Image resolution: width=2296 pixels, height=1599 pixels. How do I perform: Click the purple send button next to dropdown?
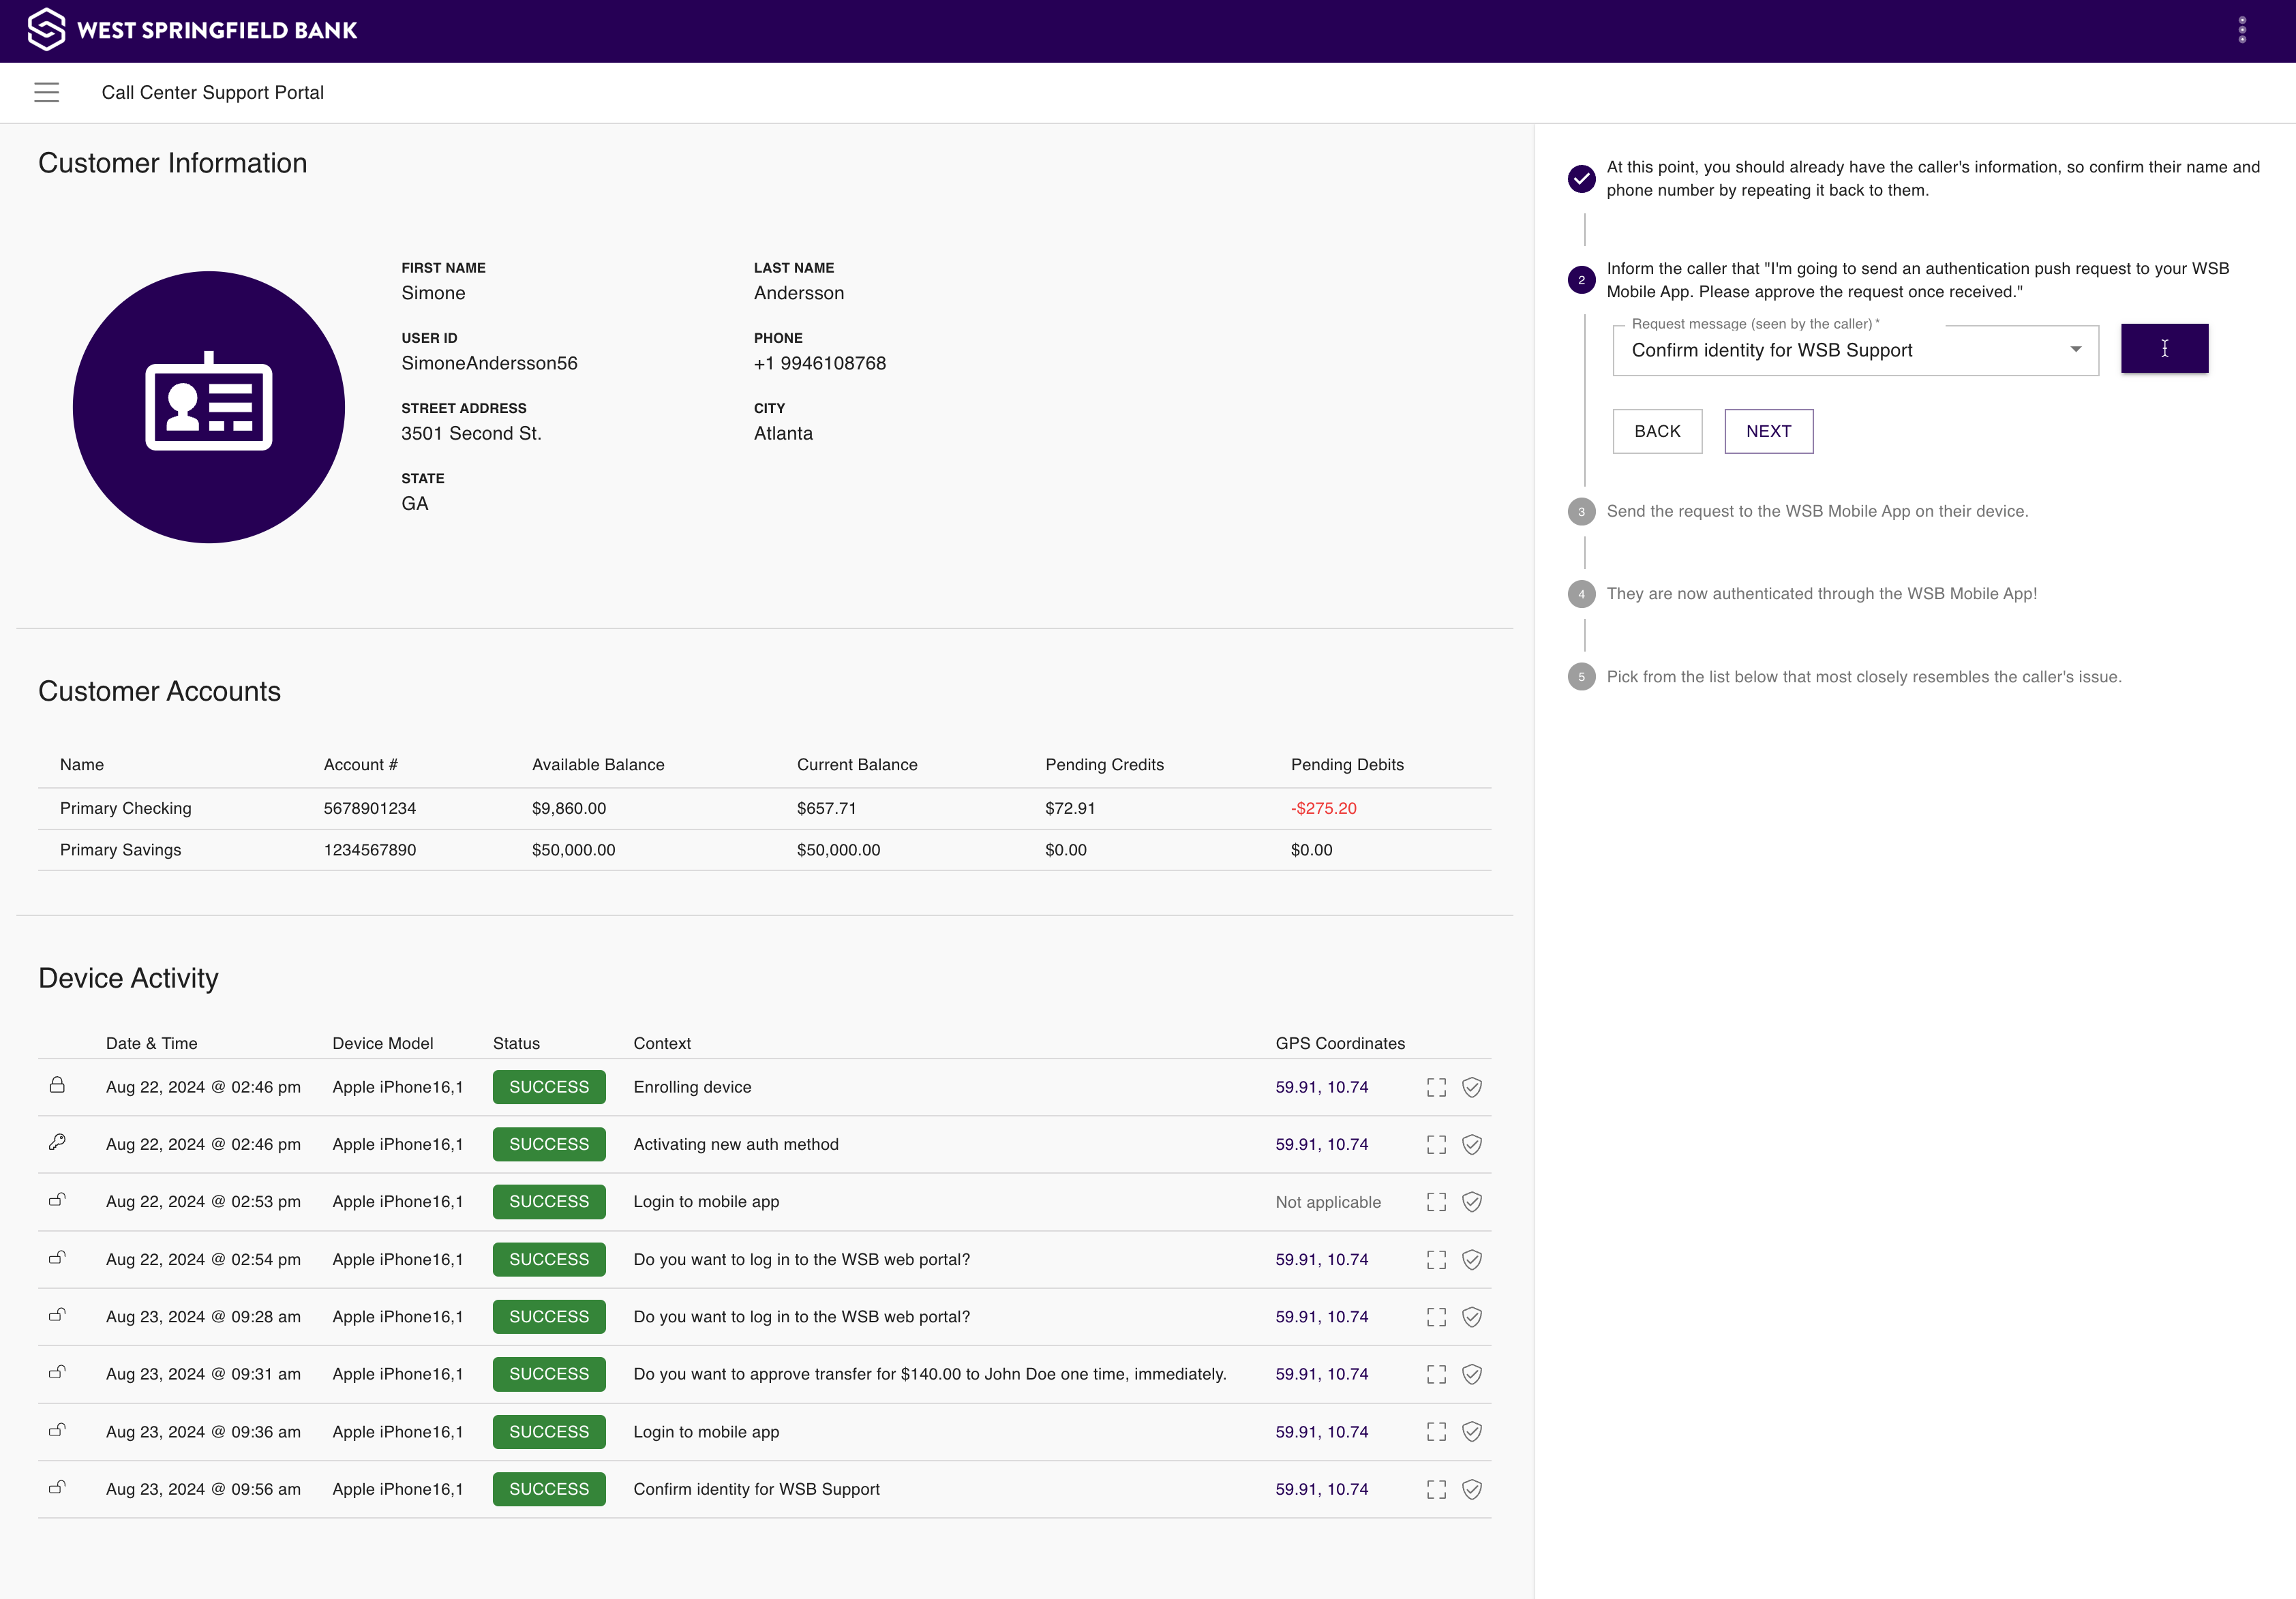[2164, 348]
